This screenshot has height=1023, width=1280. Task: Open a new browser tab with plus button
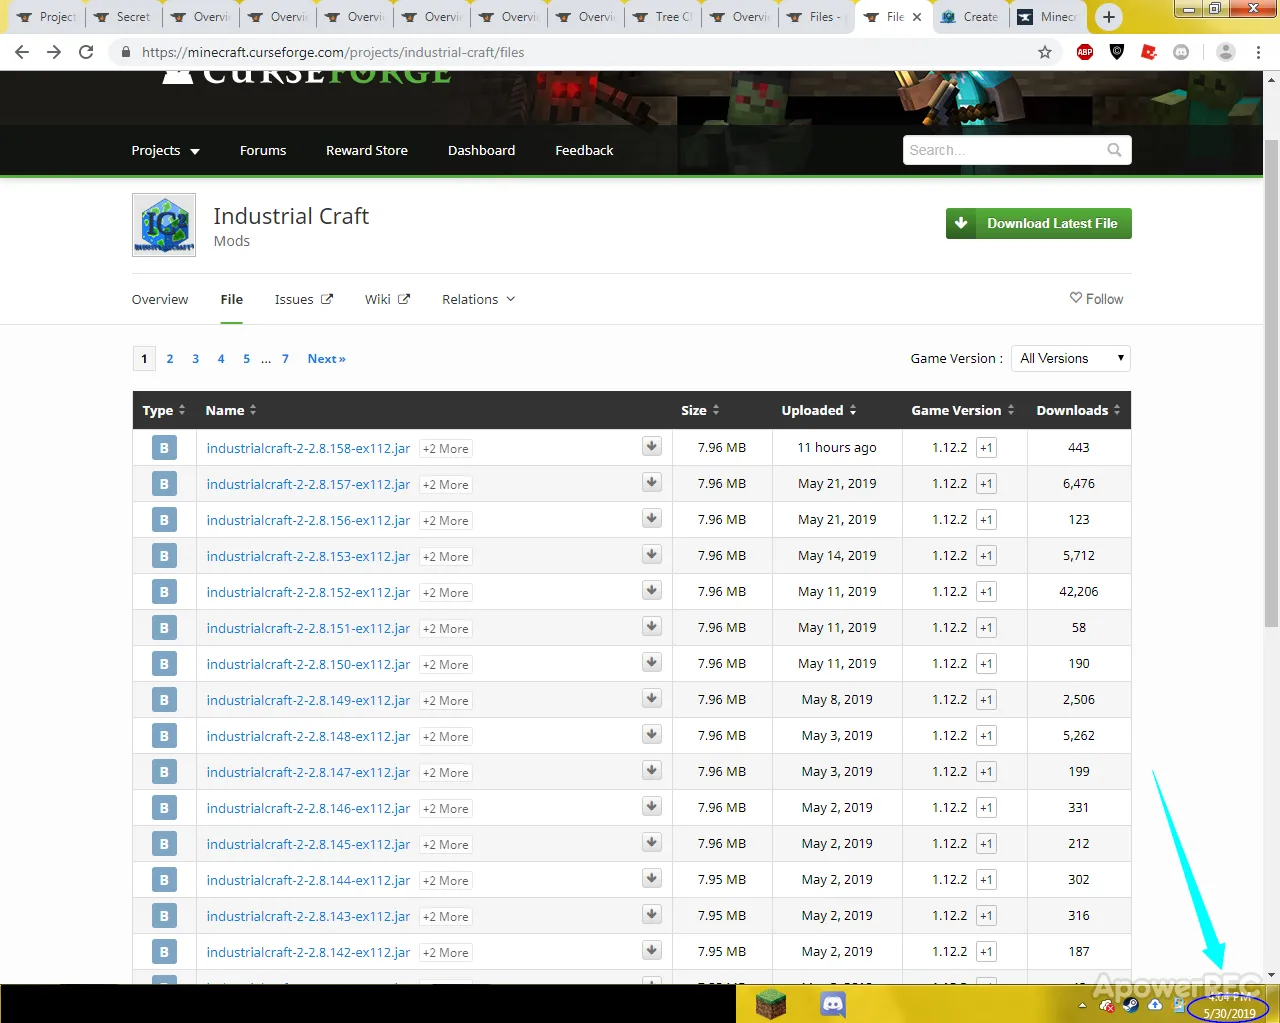click(1108, 17)
